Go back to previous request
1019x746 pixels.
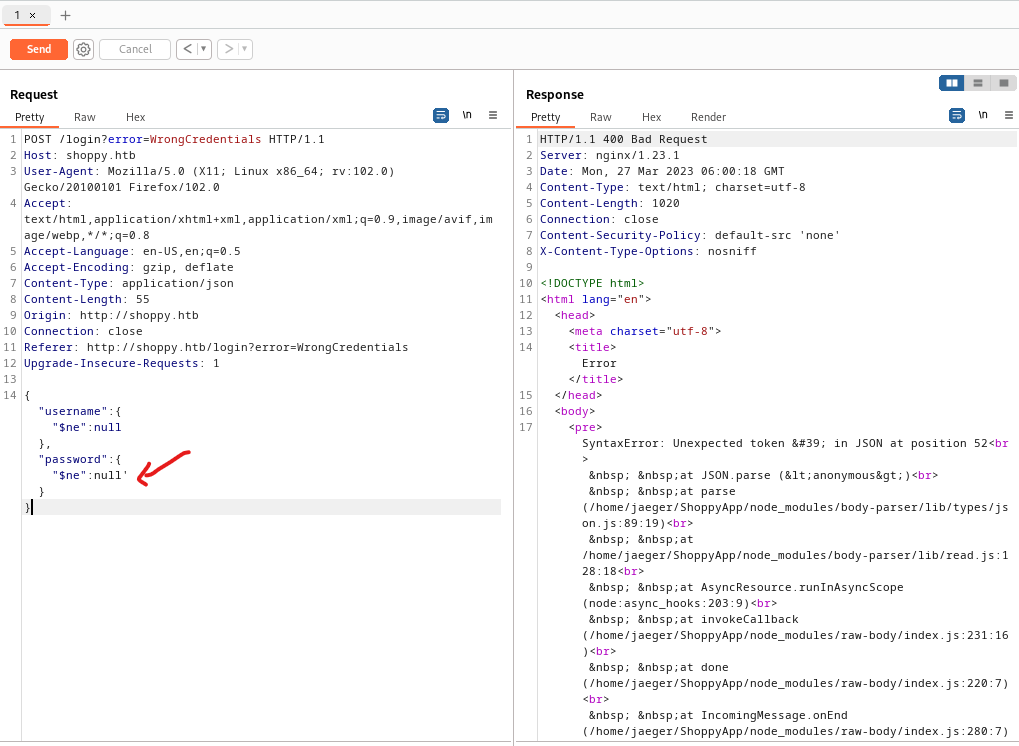[187, 49]
